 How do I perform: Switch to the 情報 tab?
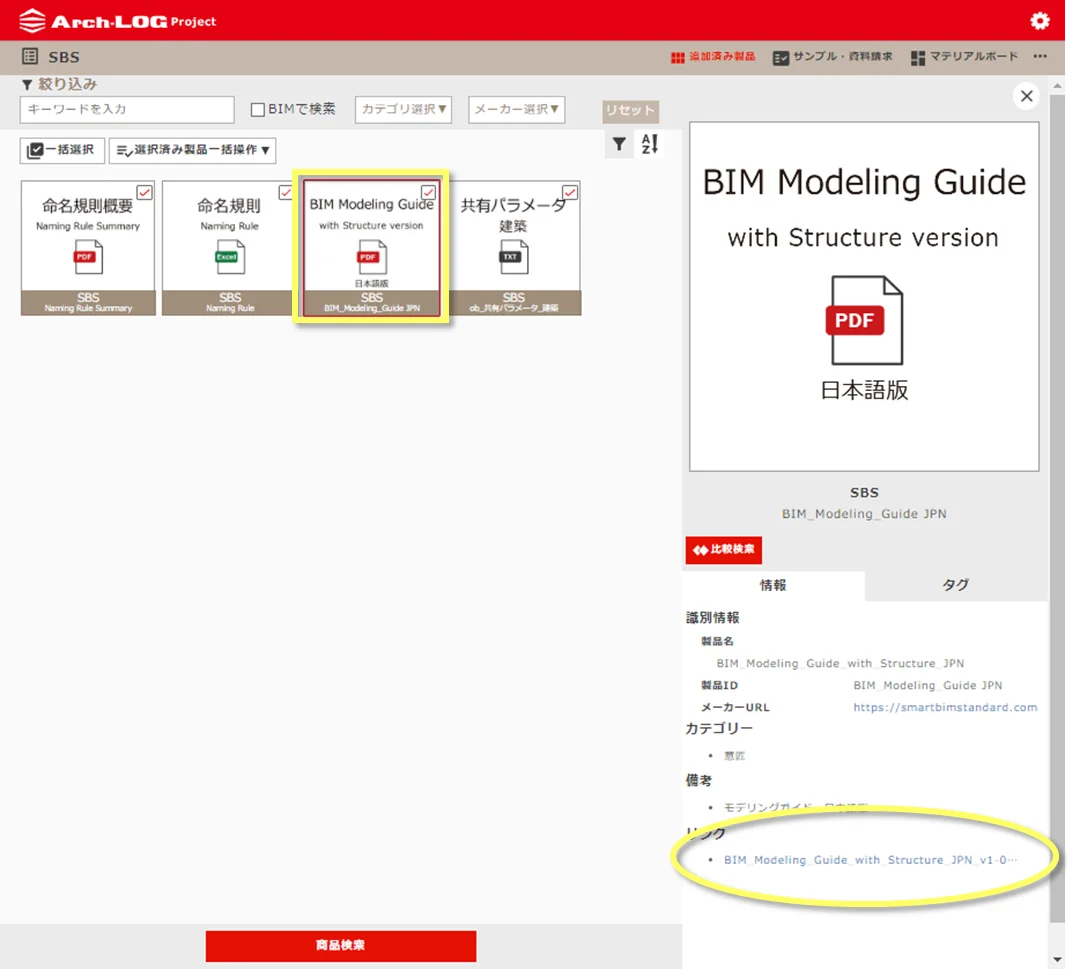tap(773, 585)
